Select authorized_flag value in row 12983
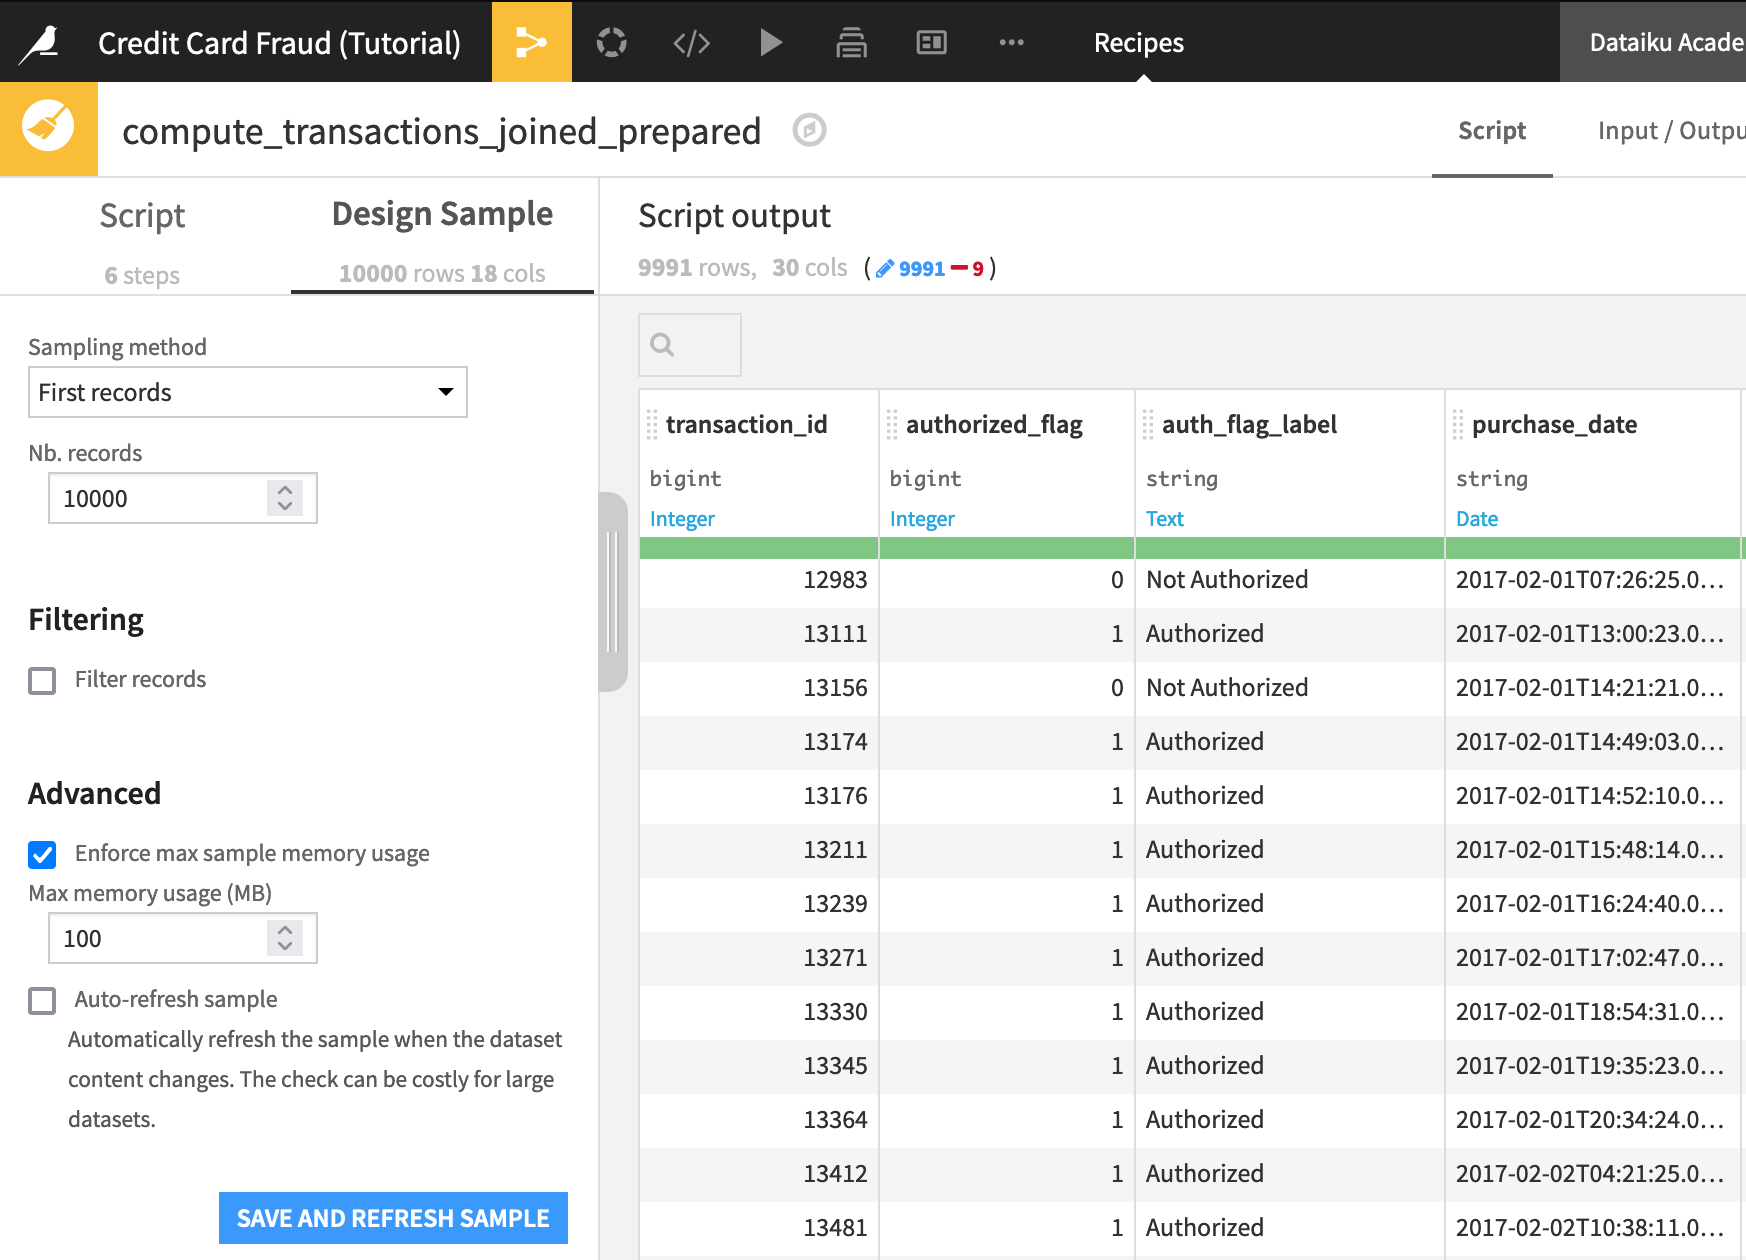 (x=1007, y=580)
